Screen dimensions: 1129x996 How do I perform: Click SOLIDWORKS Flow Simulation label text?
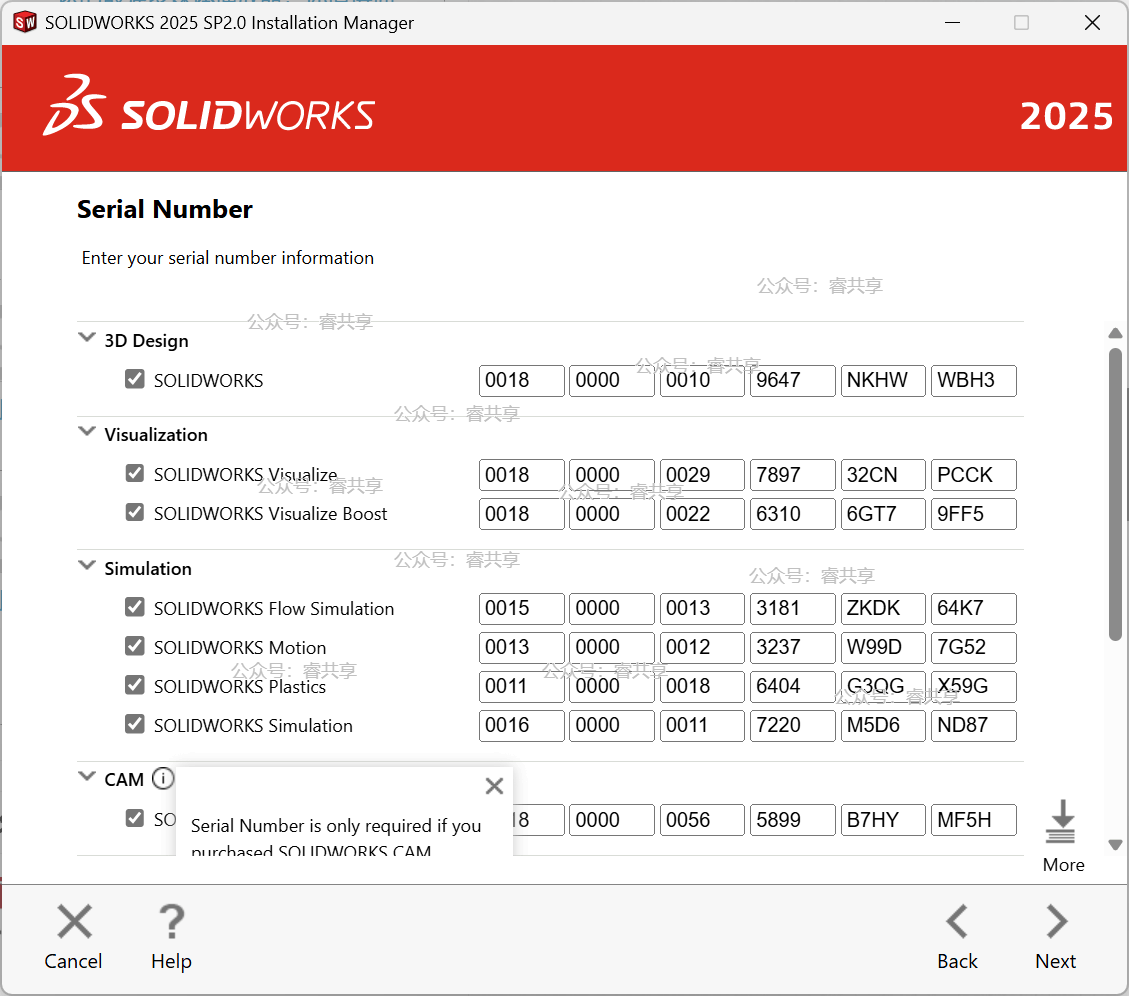pos(274,609)
